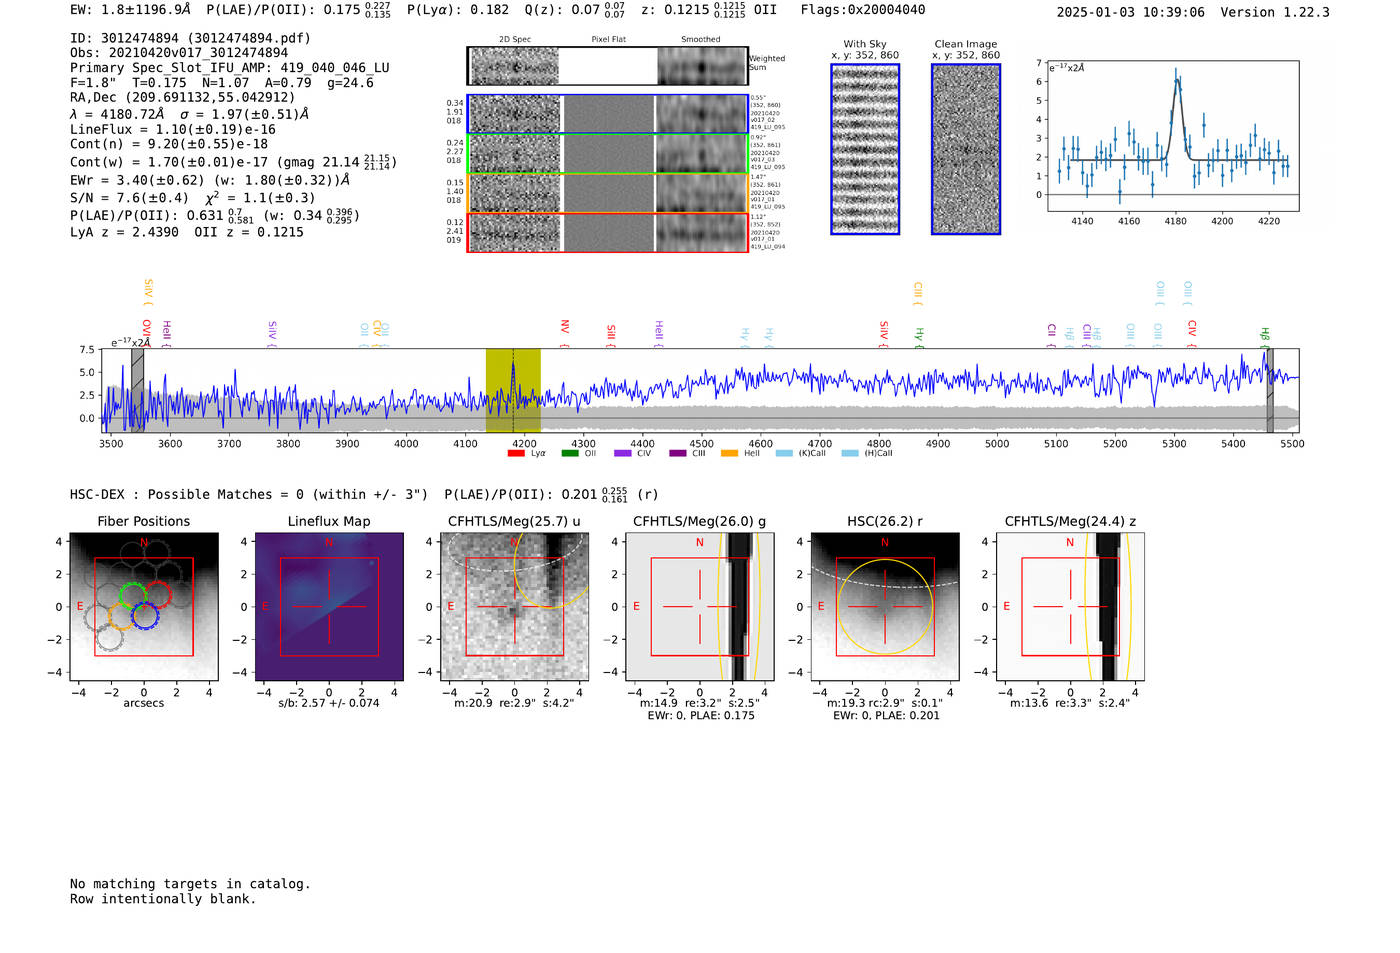Click the EWr: 0, PLAE: 0.175 caption
Screen dimensions: 1400x953
[x=701, y=716]
